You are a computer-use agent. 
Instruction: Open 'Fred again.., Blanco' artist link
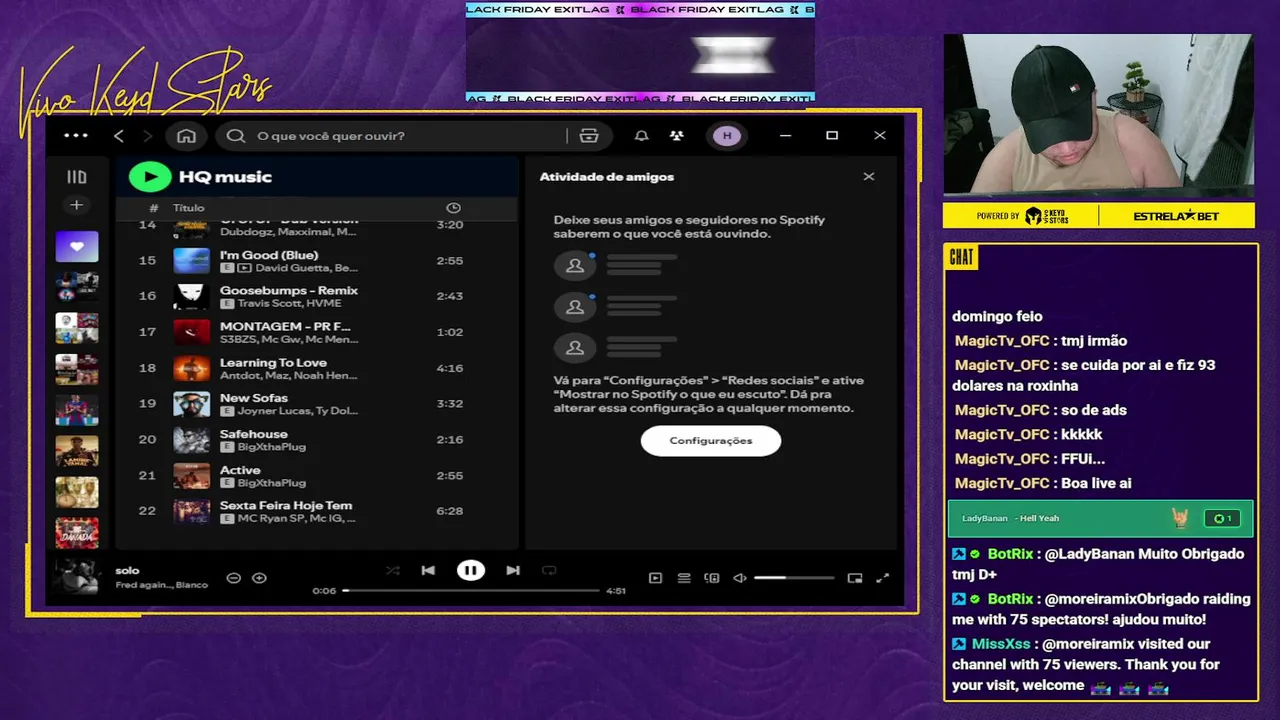click(162, 585)
